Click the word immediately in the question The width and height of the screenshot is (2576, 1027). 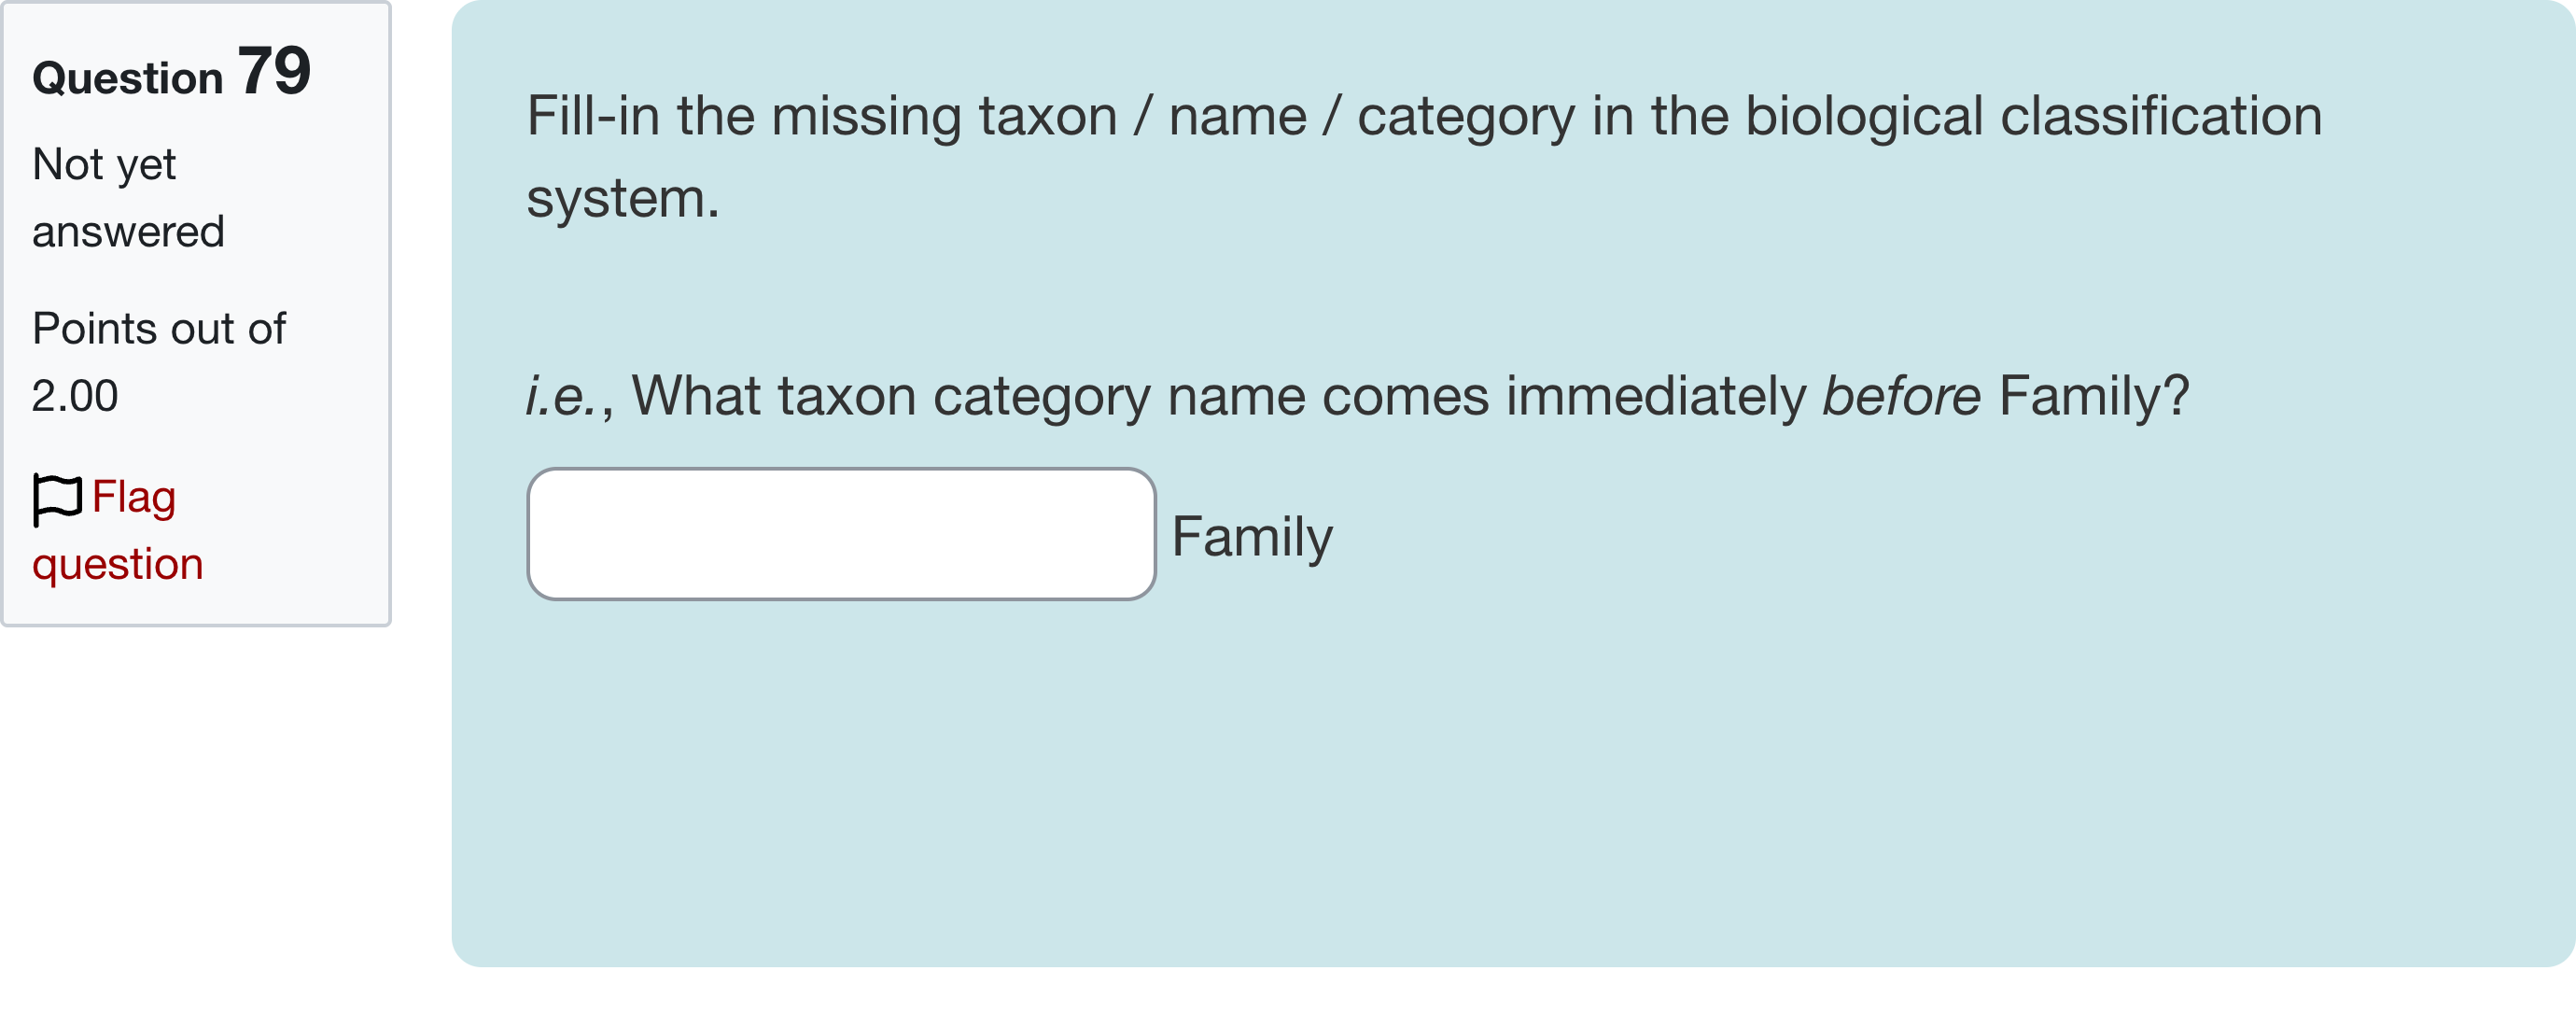pos(1655,396)
